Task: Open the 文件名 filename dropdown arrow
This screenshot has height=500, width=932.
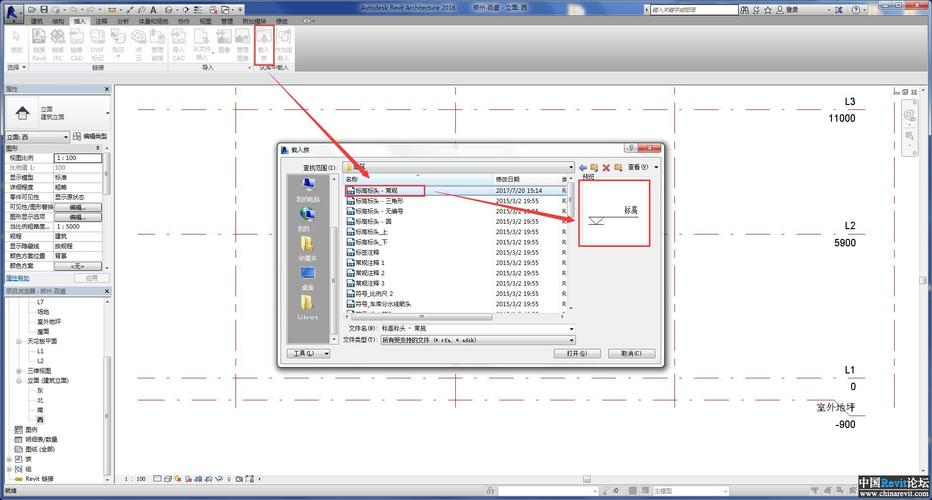Action: (x=572, y=328)
